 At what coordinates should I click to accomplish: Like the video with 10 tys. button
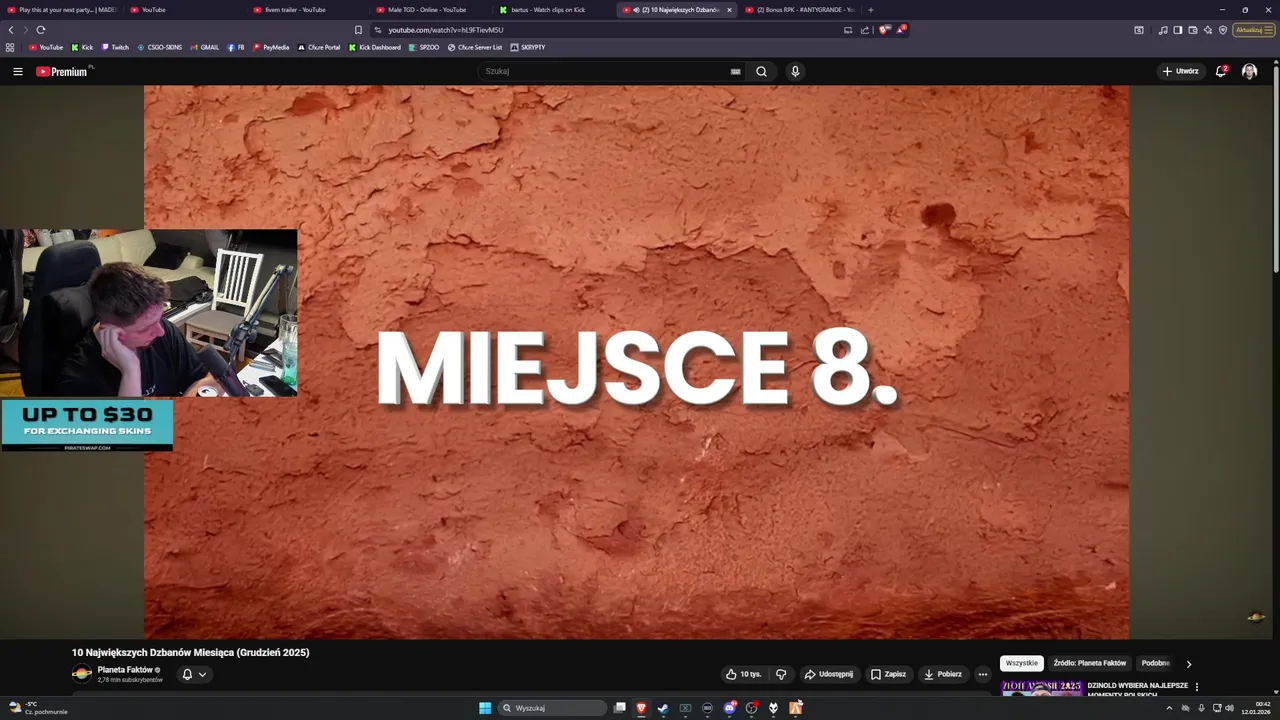coord(743,674)
